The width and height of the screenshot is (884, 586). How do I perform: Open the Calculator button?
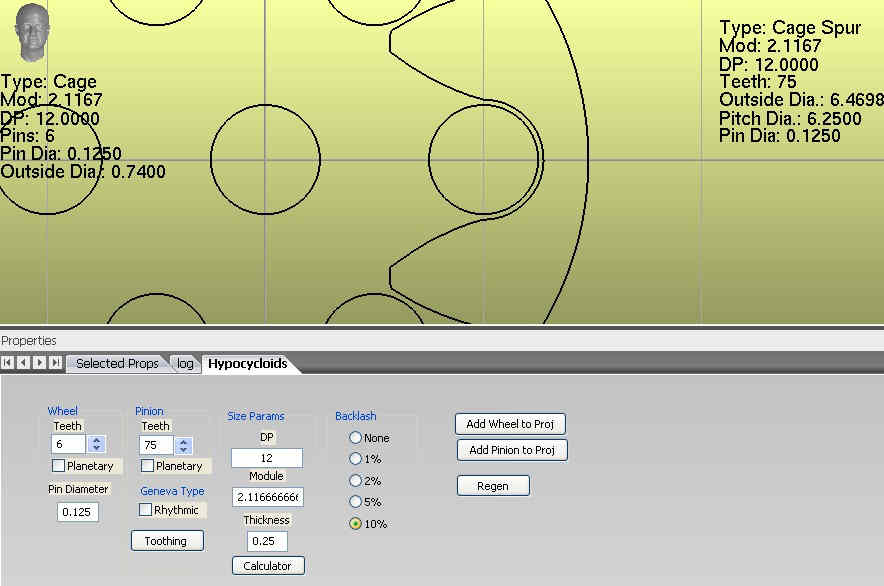pyautogui.click(x=268, y=566)
